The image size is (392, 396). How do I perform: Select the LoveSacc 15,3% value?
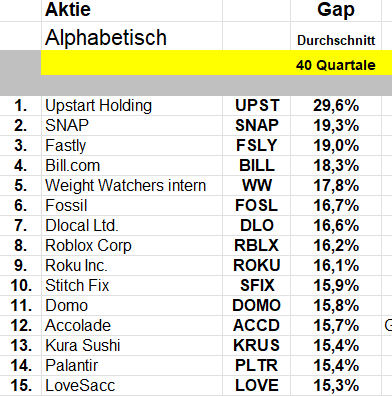coord(336,386)
